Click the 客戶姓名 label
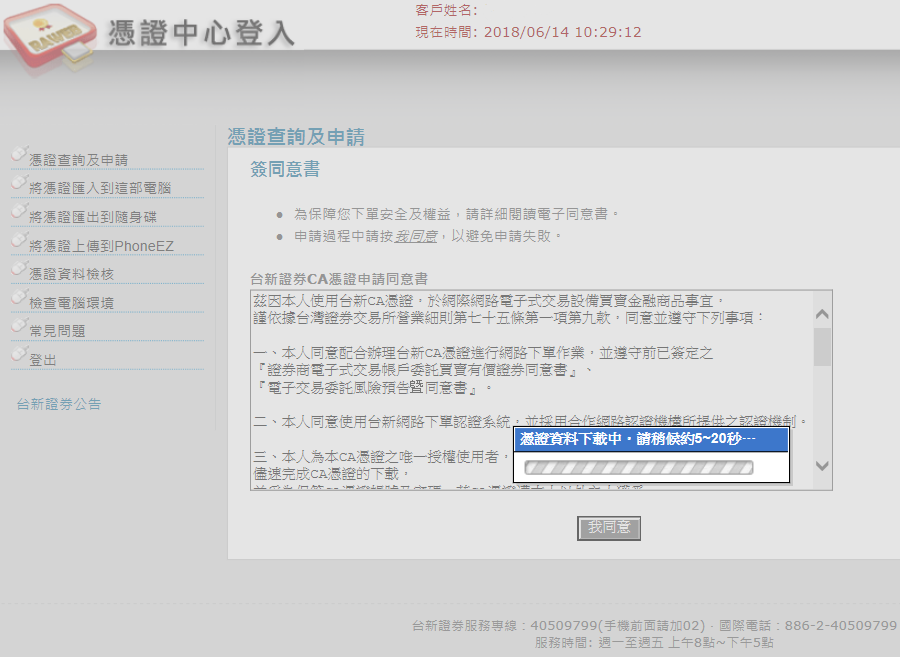This screenshot has width=900, height=657. (447, 10)
